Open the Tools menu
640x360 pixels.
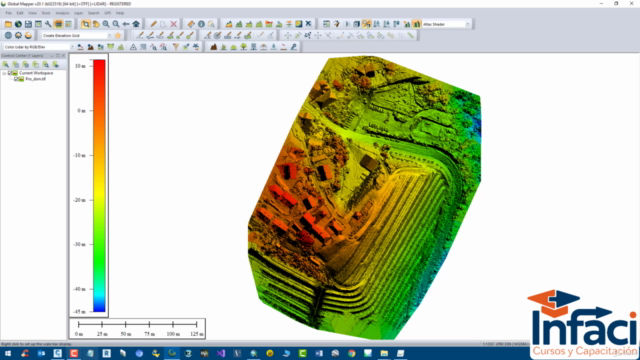tap(46, 13)
